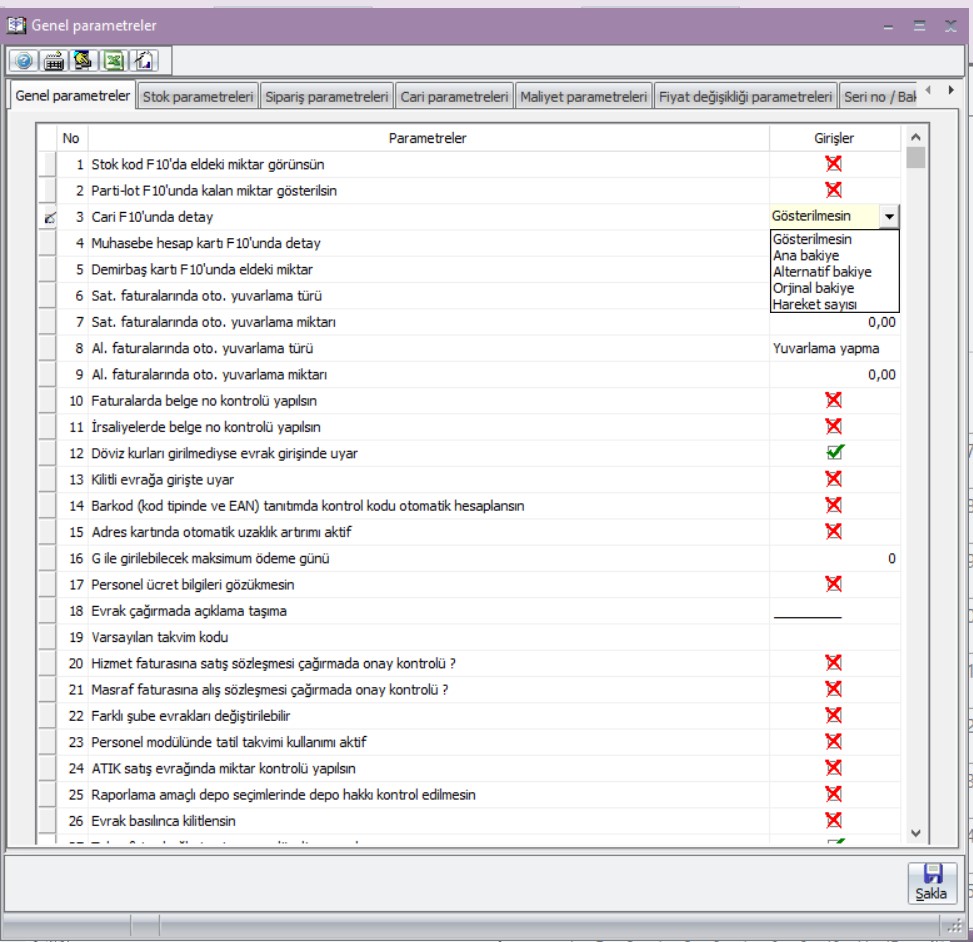
Task: Click the vertical scrollbar down arrow
Action: point(915,832)
